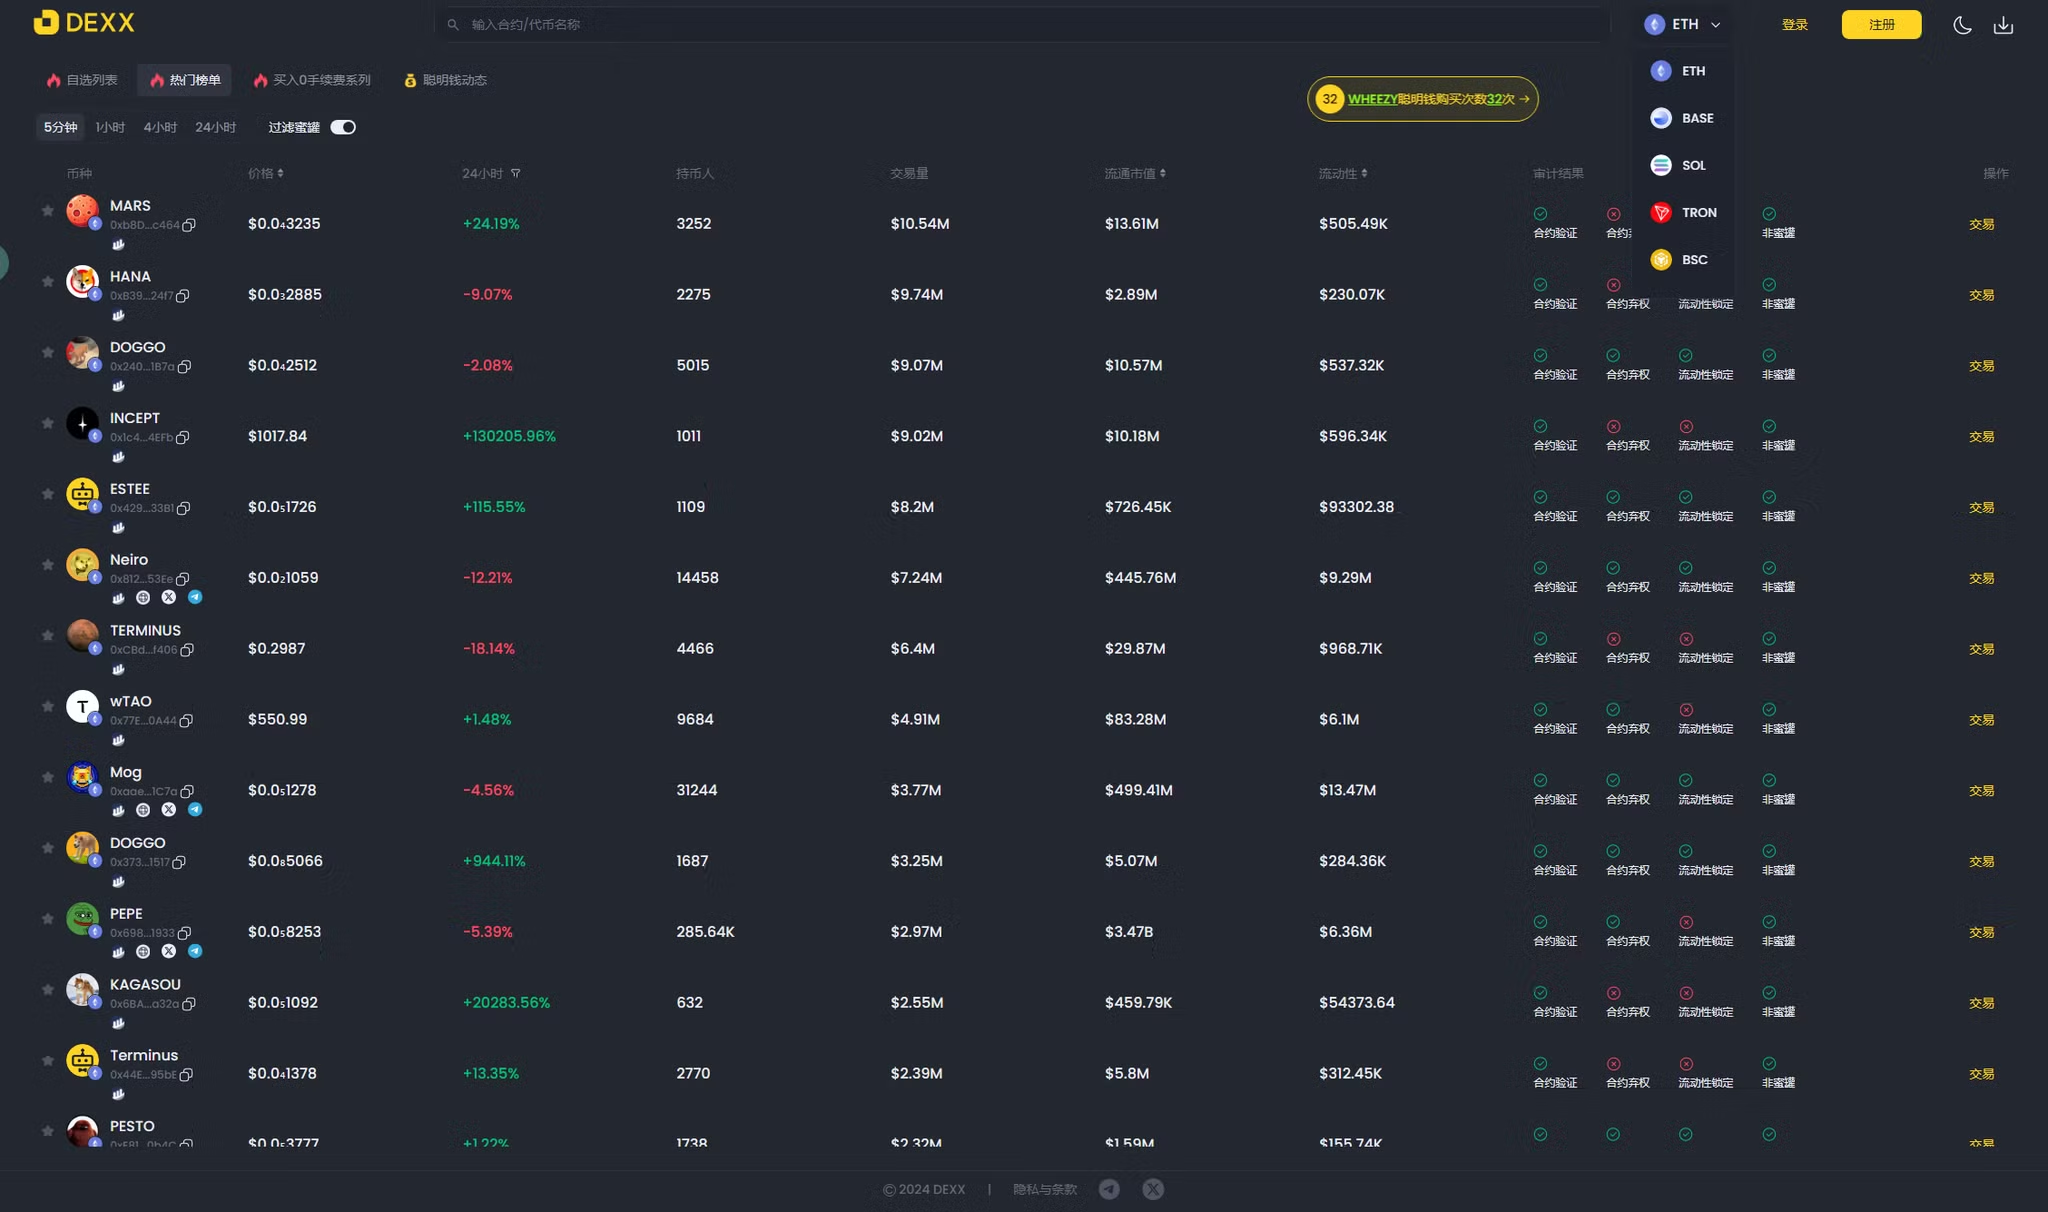Click the DEXX logo

pyautogui.click(x=84, y=23)
